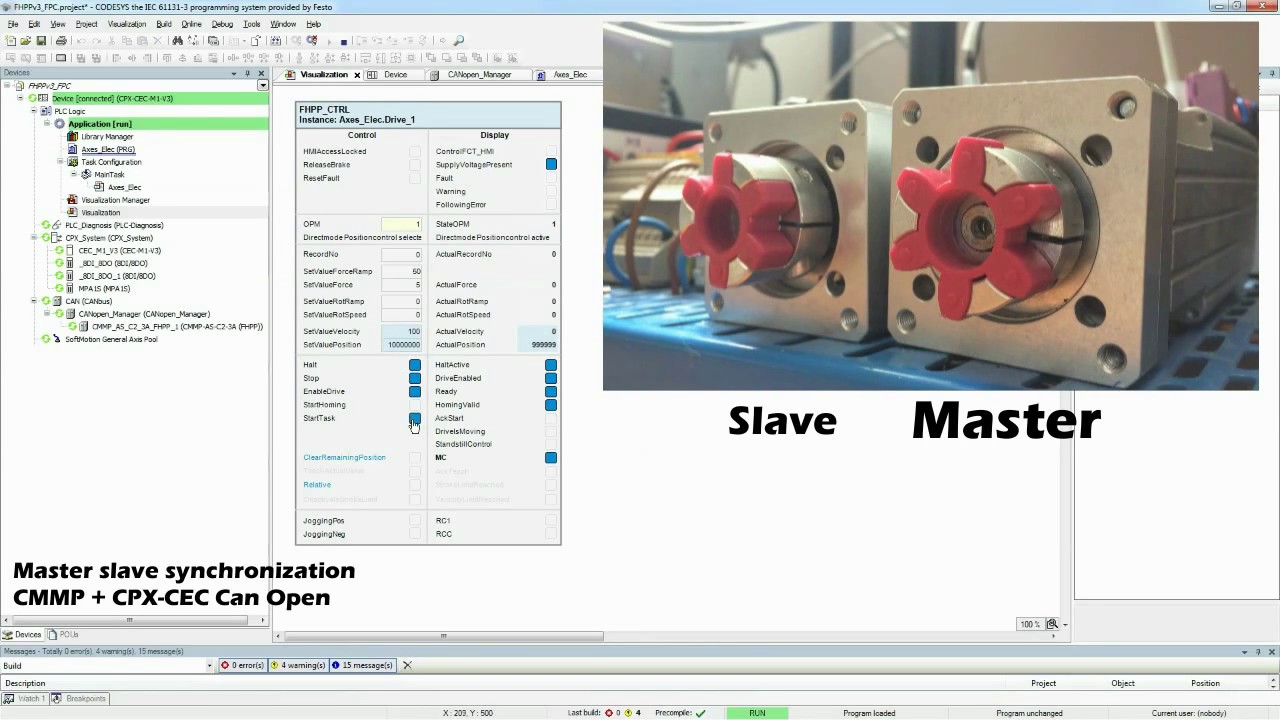Toggle the Stop control button
The image size is (1280, 720).
coord(415,378)
